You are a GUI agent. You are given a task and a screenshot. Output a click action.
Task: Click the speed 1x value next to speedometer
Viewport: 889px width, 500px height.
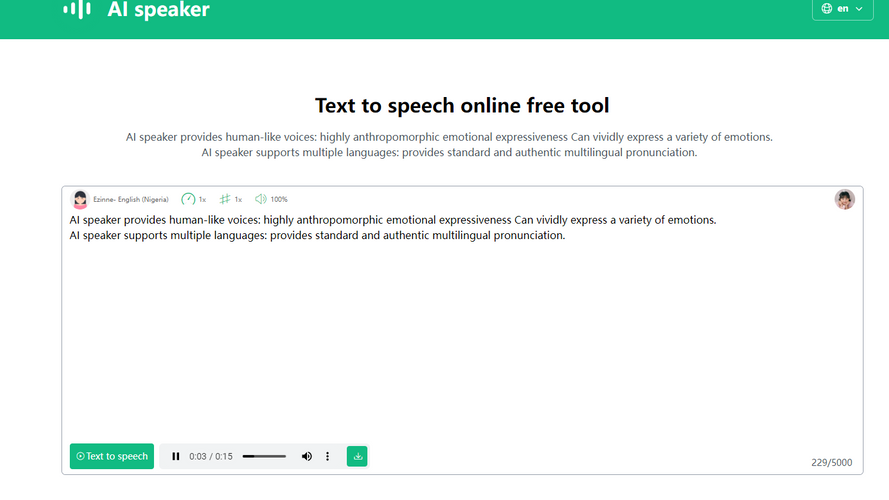[x=202, y=200]
